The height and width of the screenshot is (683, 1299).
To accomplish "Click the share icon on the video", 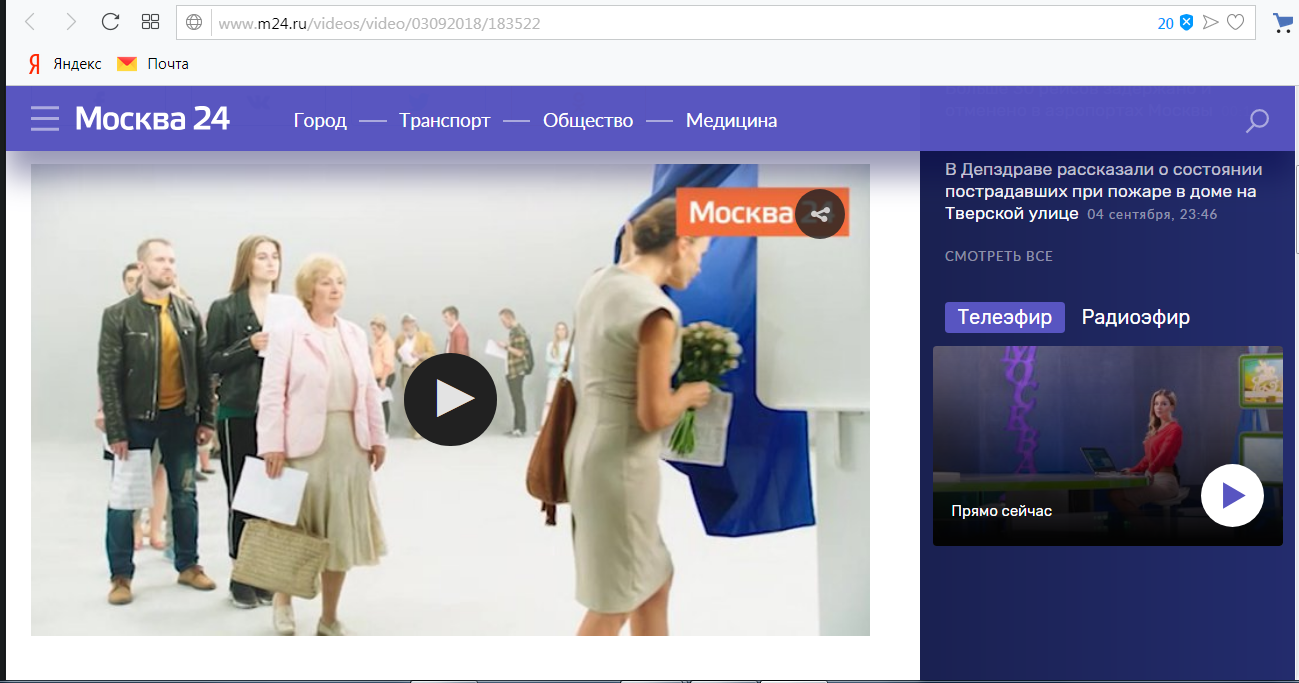I will pos(820,214).
